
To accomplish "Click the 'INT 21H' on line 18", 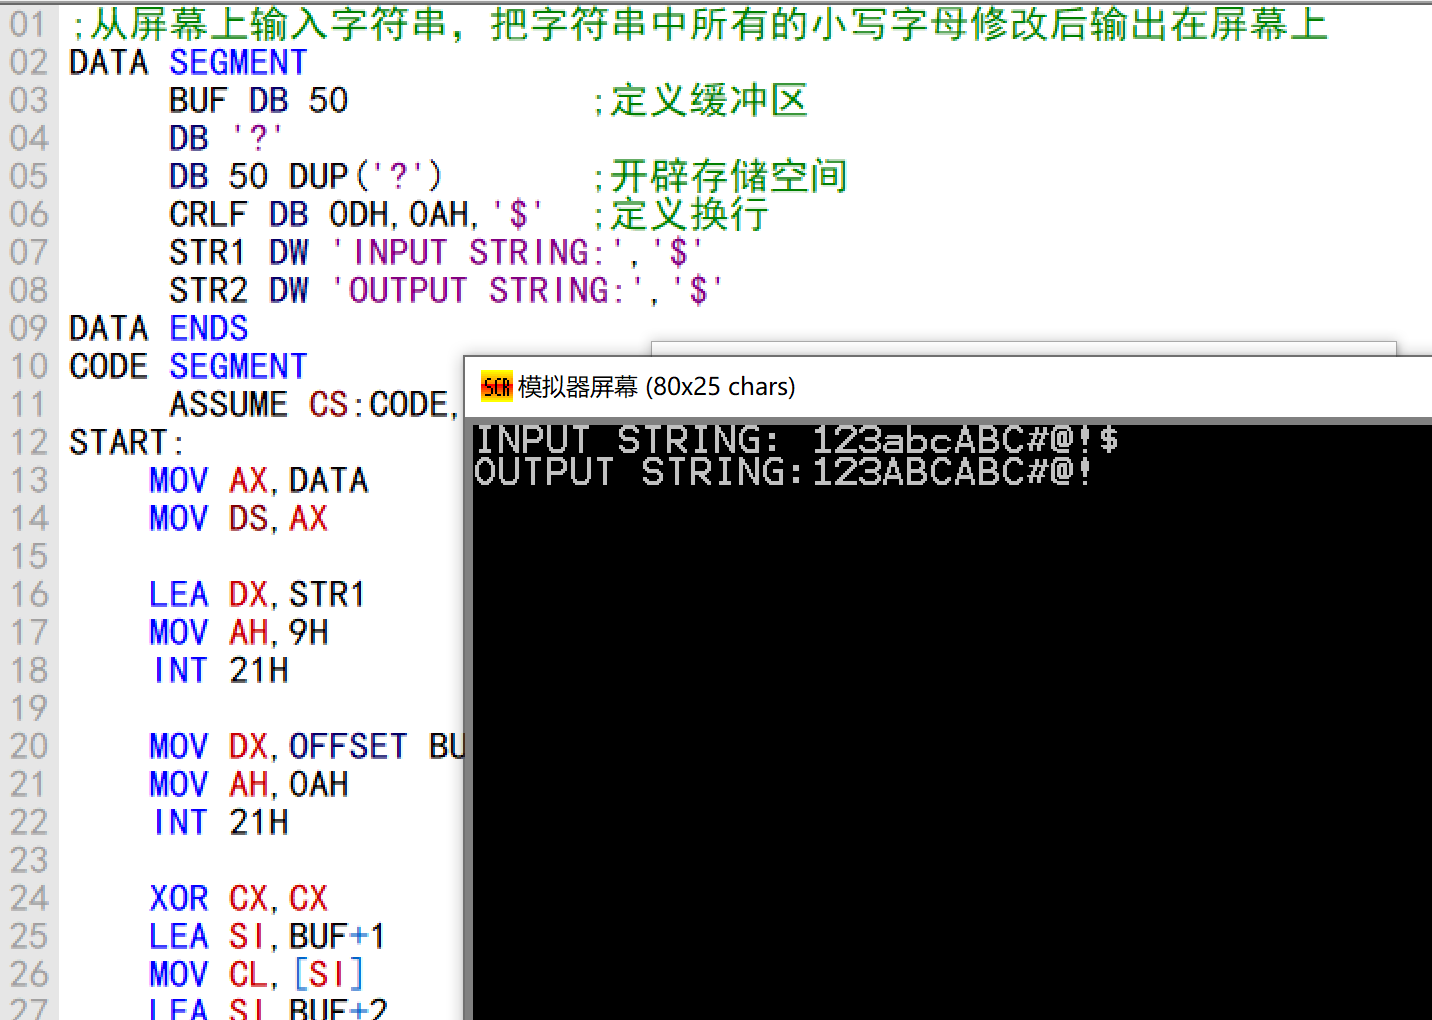I will 221,671.
